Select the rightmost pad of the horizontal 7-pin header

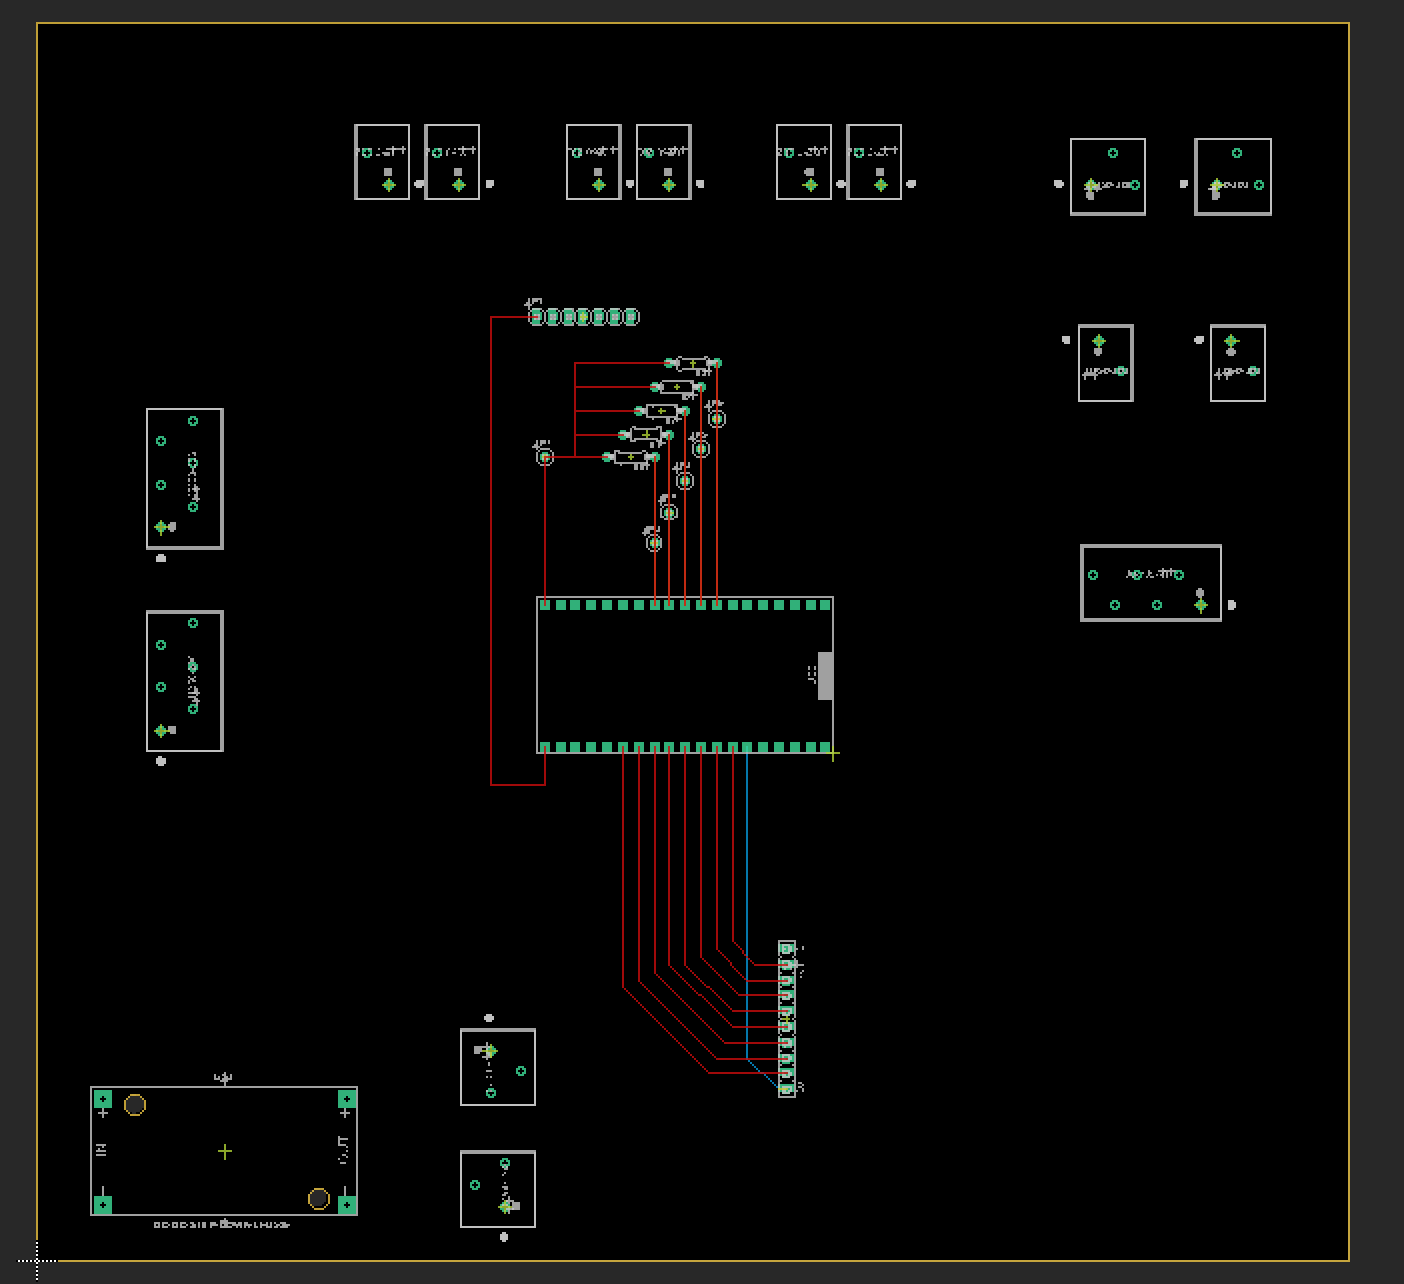tap(631, 317)
